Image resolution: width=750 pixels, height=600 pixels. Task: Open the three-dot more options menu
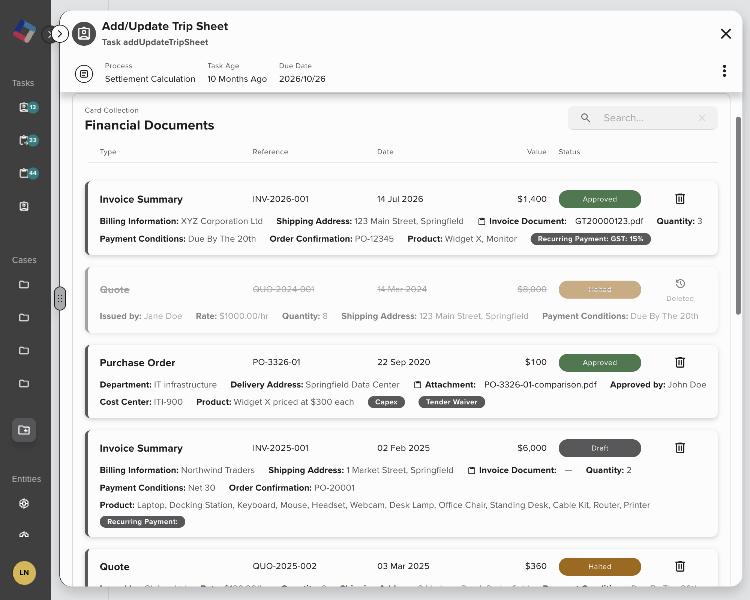point(724,71)
